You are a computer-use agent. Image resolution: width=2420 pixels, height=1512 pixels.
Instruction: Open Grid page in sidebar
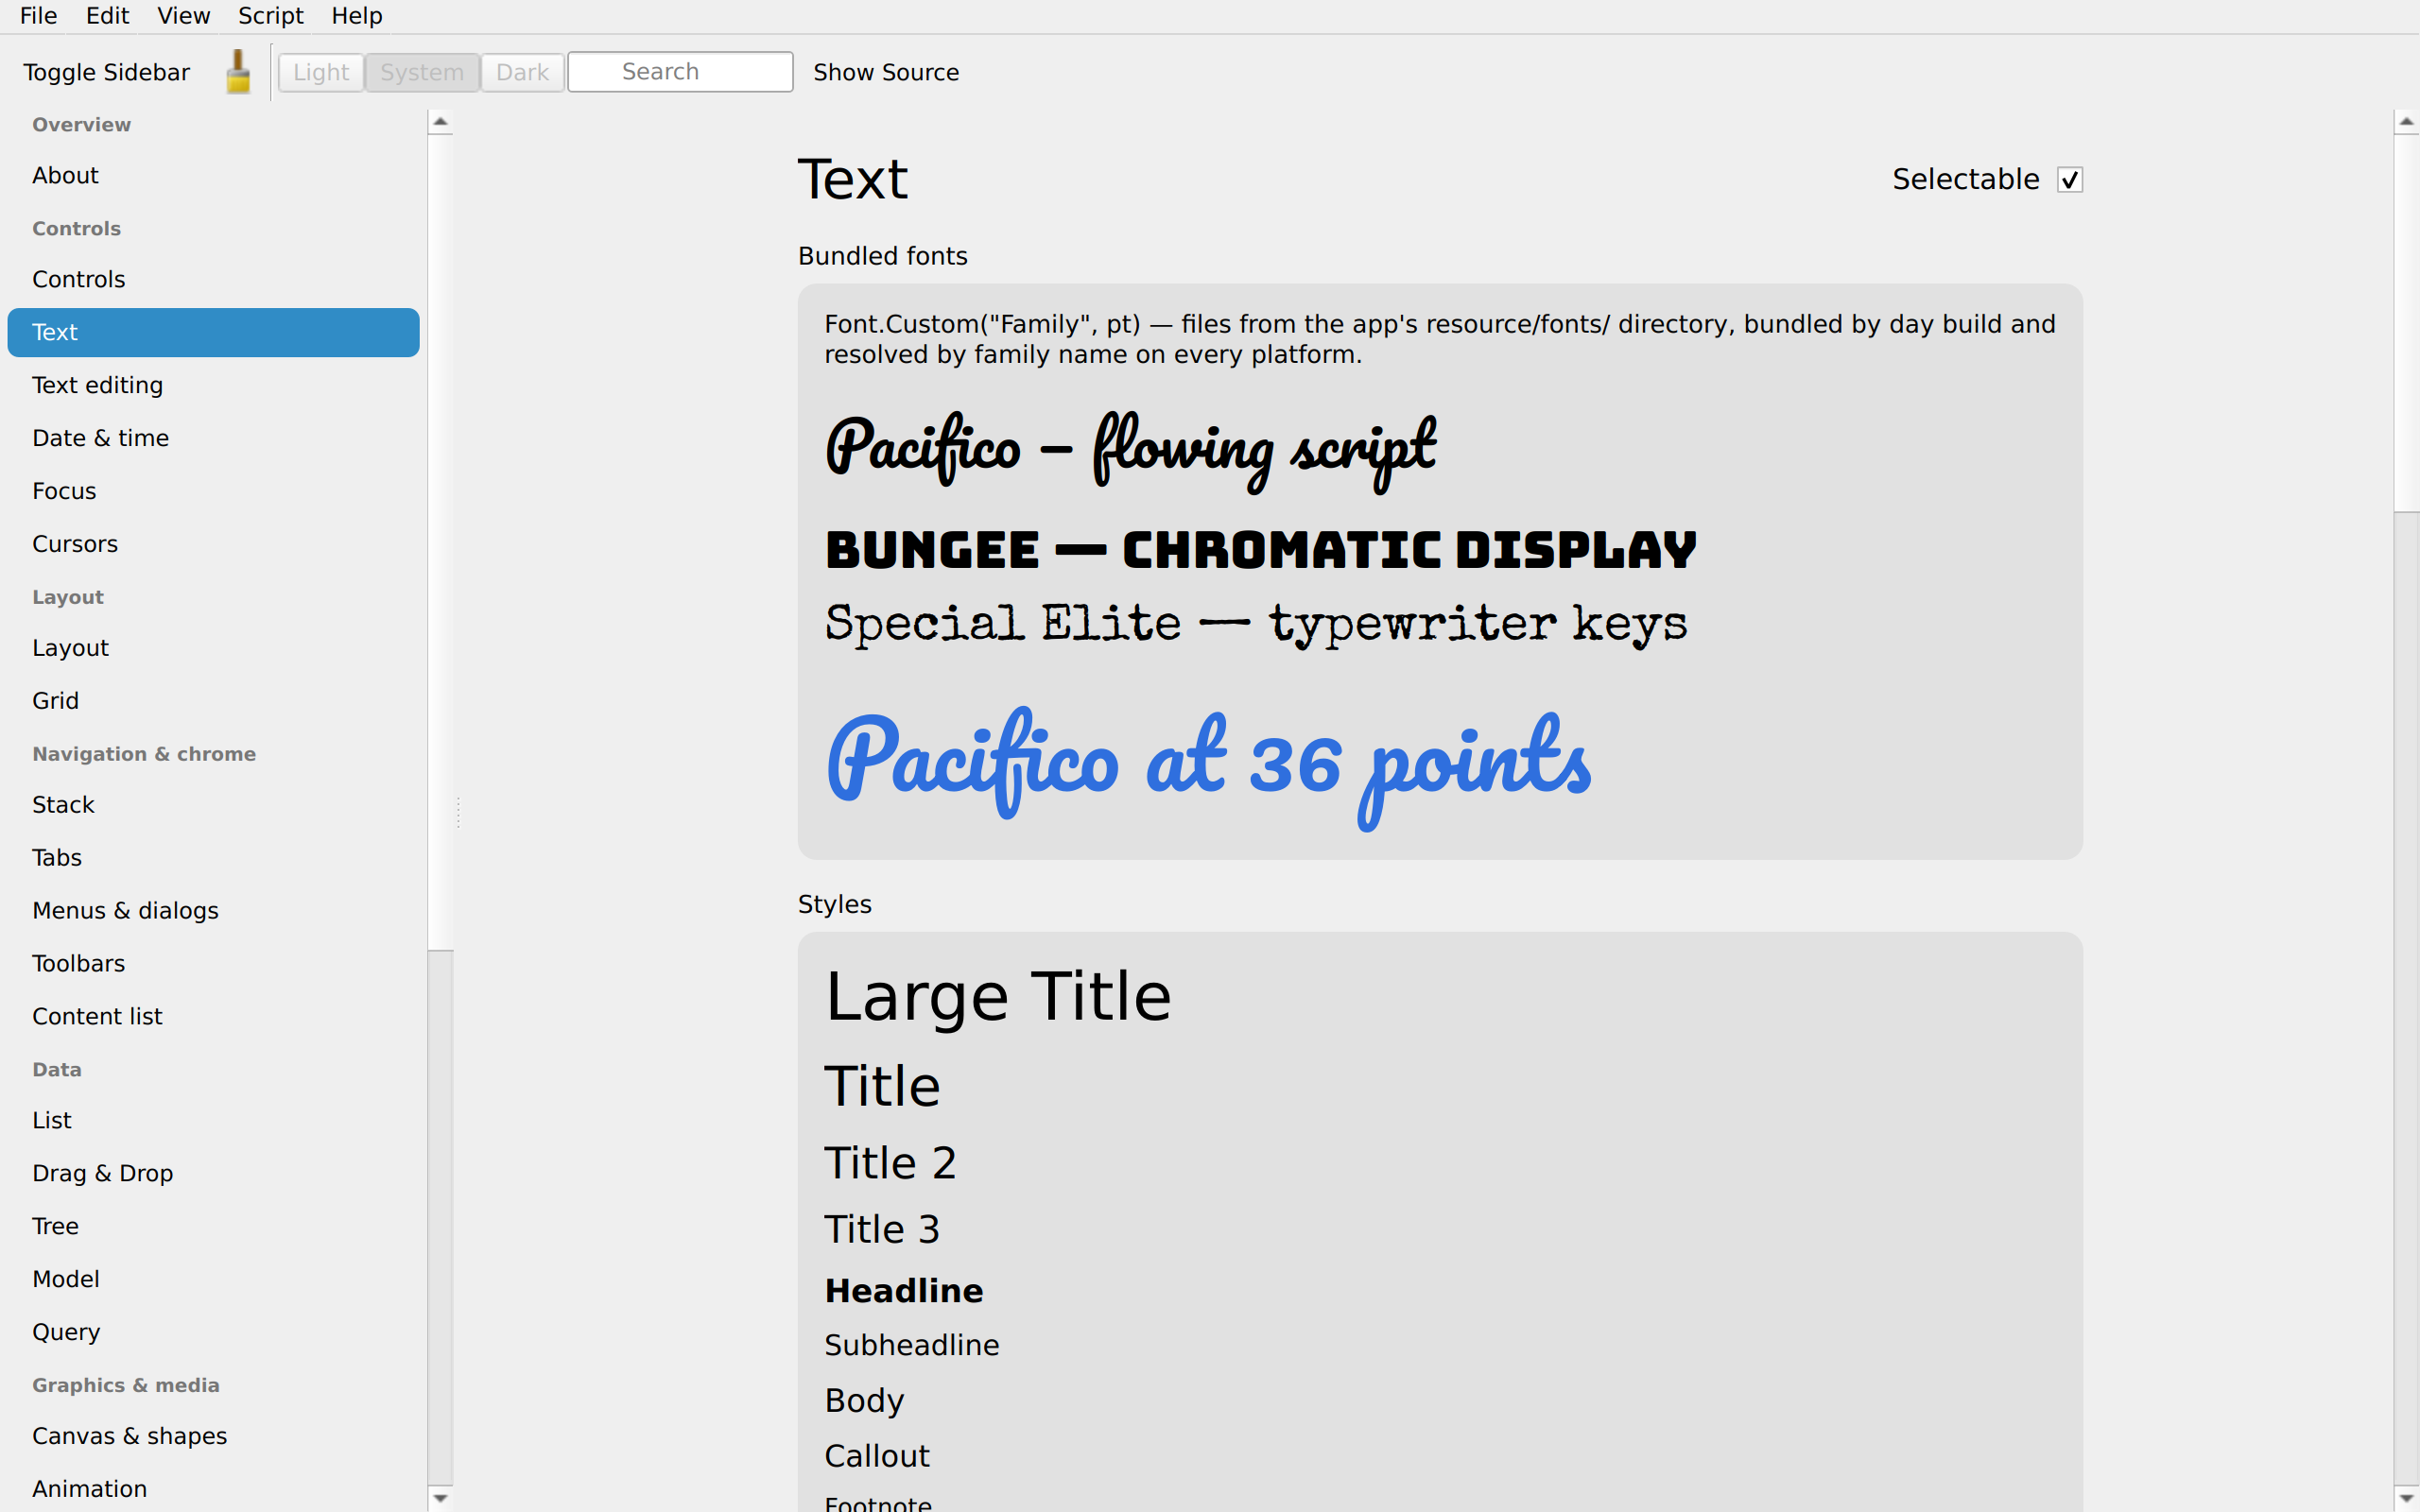point(213,701)
